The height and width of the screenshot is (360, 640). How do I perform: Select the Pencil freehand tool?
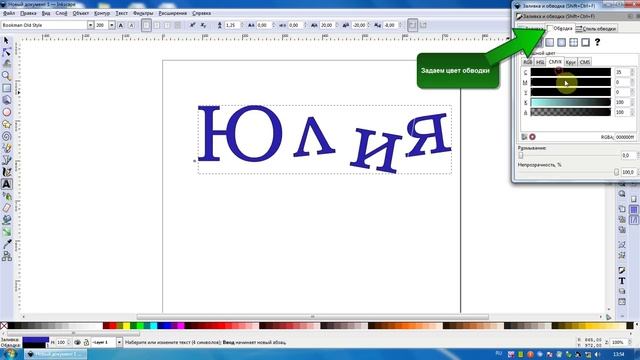[x=6, y=148]
